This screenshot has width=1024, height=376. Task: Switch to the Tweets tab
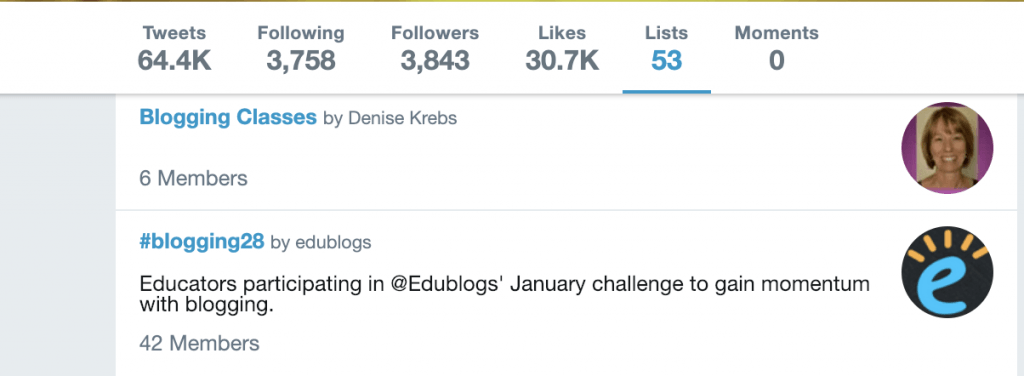click(174, 49)
